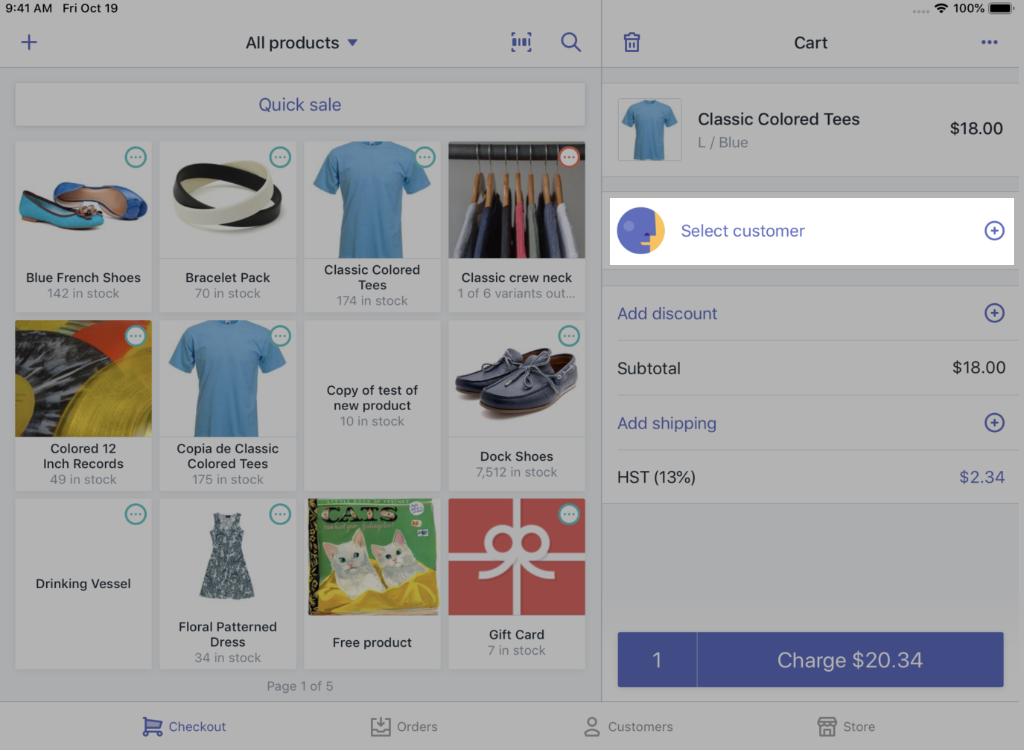
Task: Open Floral Patterned Dress options ellipsis
Action: pos(280,514)
